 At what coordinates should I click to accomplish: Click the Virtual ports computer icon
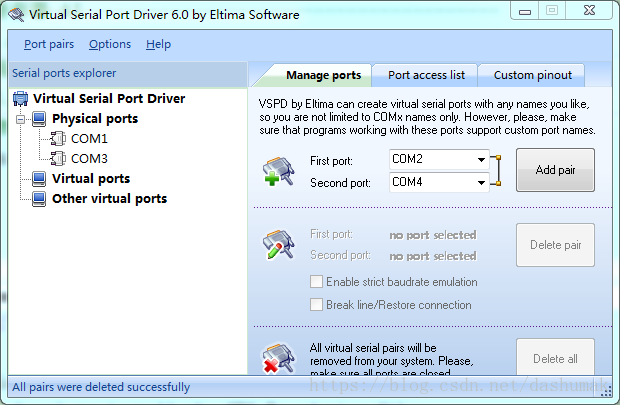coord(39,179)
